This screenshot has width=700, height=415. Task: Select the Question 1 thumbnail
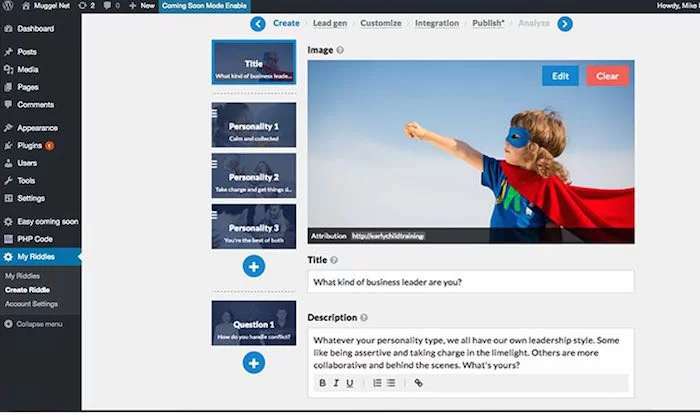coord(254,323)
